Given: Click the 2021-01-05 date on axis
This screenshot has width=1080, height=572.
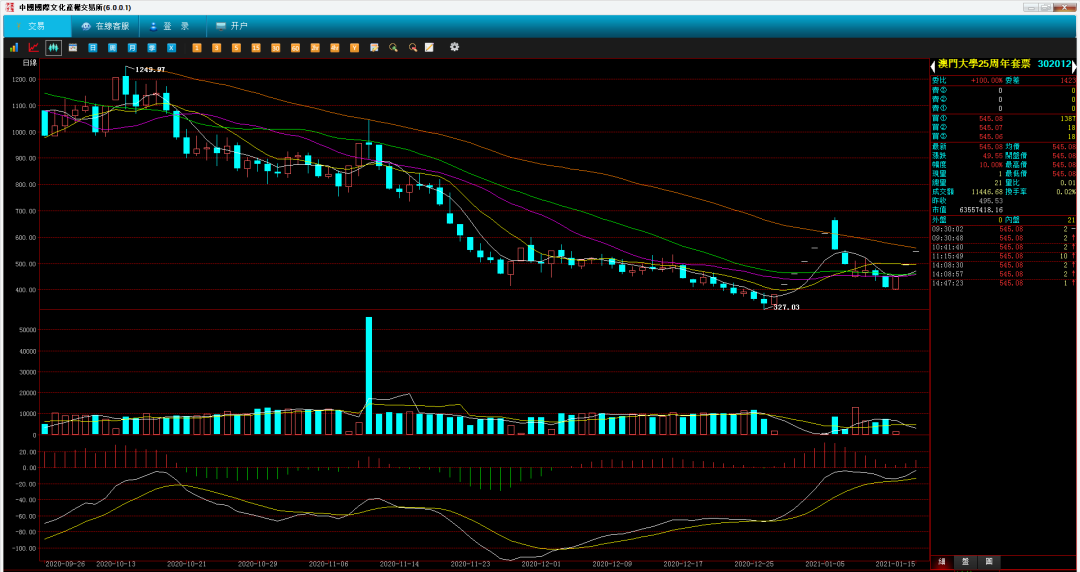Looking at the screenshot, I should (x=825, y=564).
